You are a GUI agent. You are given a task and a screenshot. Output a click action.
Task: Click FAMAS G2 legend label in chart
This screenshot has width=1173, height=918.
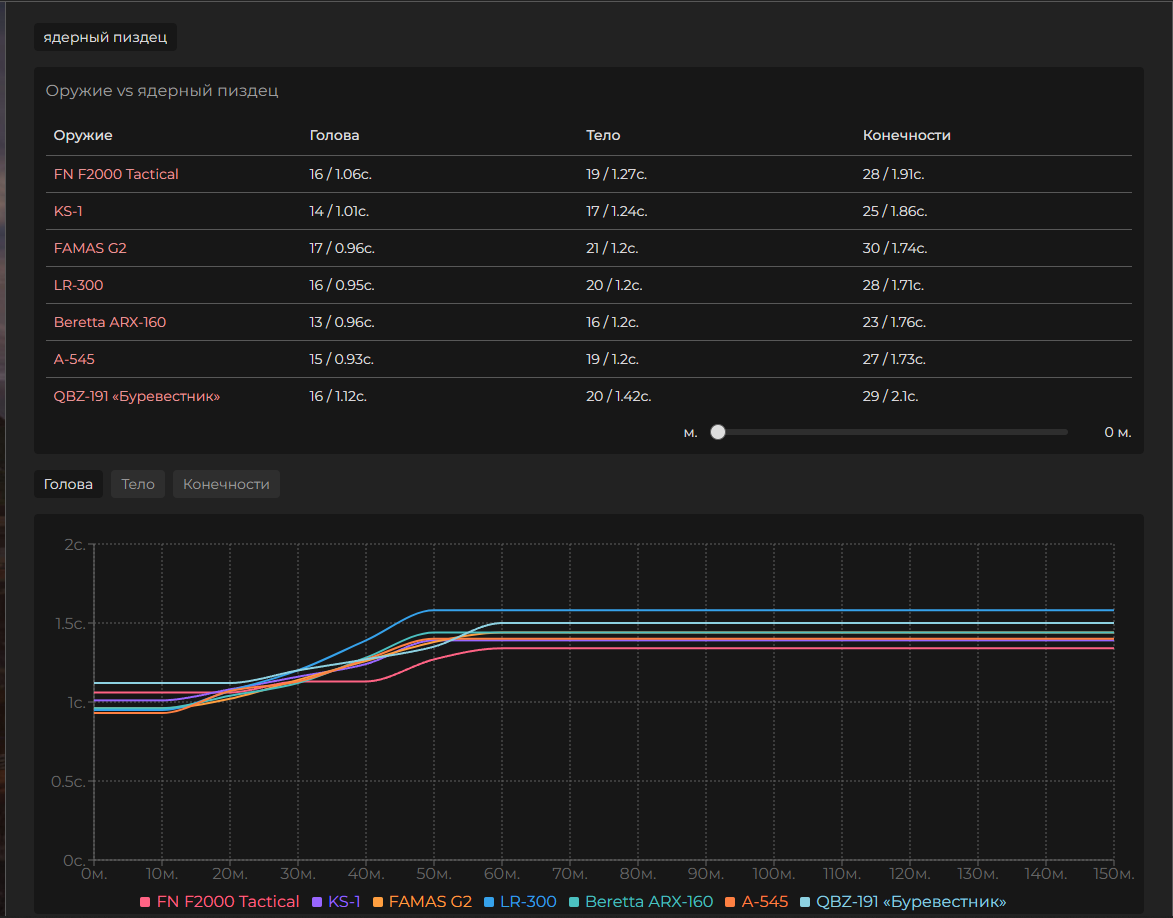coord(430,902)
